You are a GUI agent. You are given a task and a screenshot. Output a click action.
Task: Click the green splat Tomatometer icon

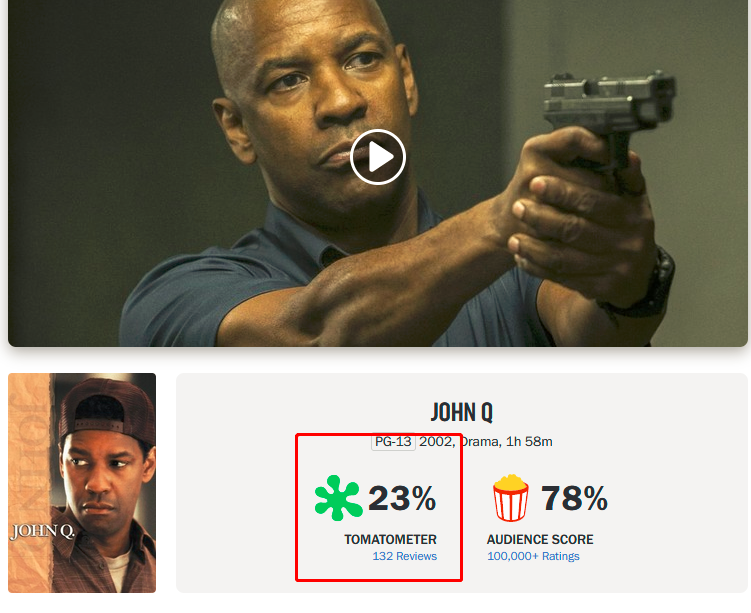pyautogui.click(x=338, y=498)
